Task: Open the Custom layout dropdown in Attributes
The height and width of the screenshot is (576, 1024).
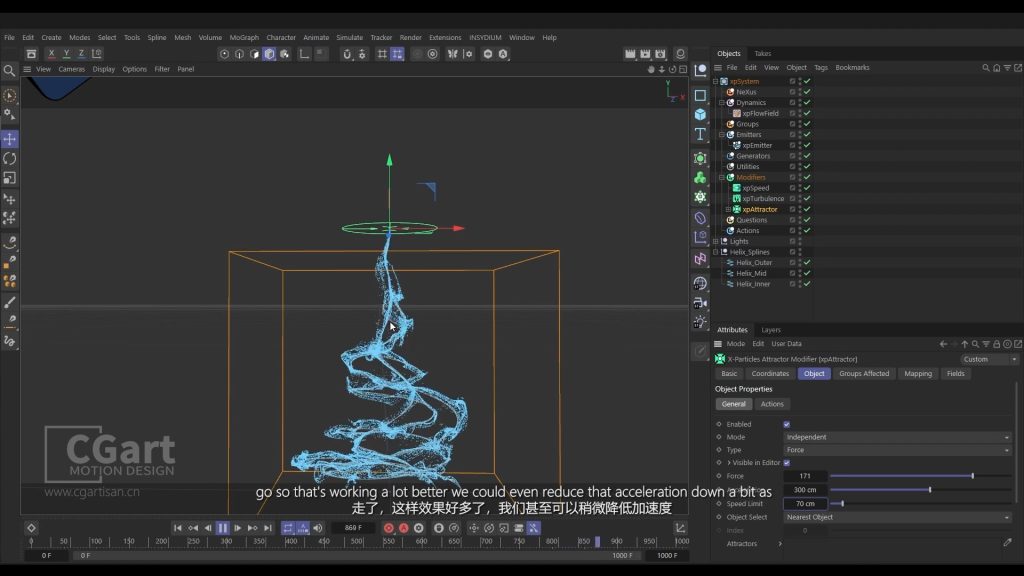Action: tap(989, 359)
